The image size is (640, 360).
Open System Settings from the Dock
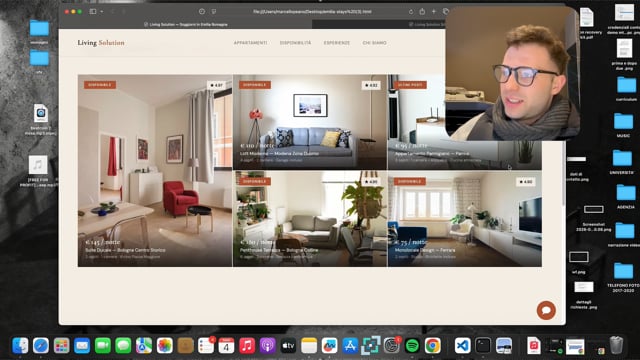coord(391,346)
